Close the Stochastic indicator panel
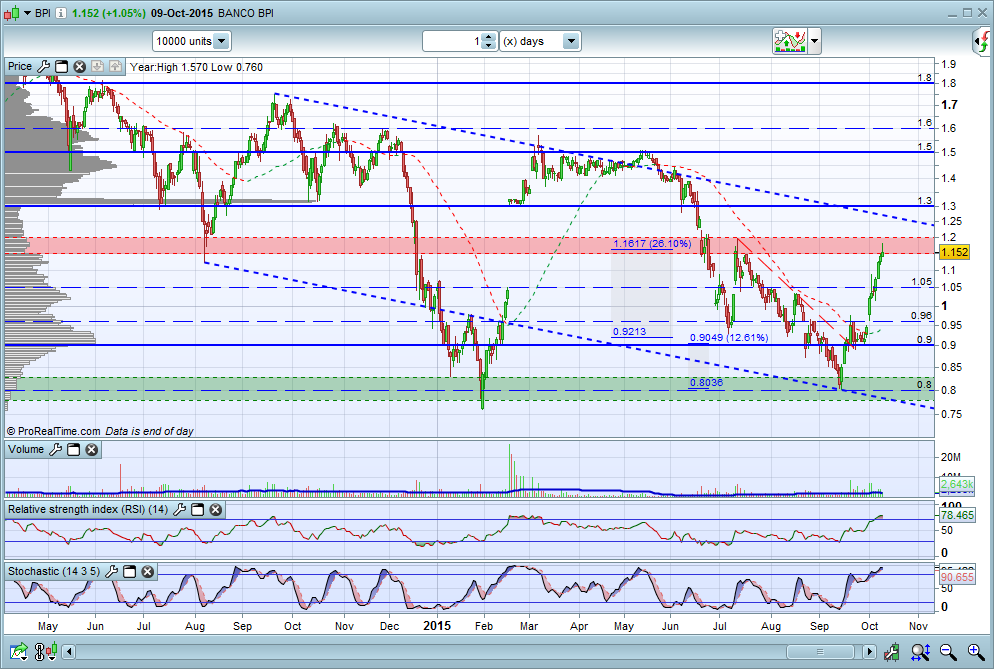 tap(147, 571)
